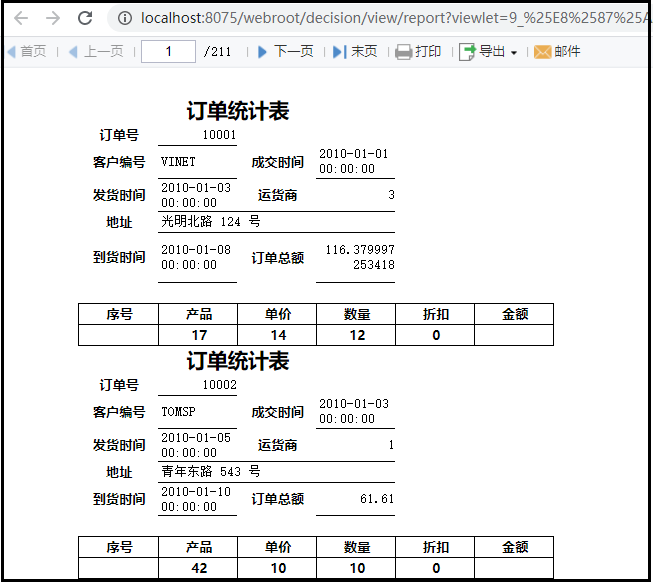Click order number 10001
653x583 pixels.
click(219, 135)
